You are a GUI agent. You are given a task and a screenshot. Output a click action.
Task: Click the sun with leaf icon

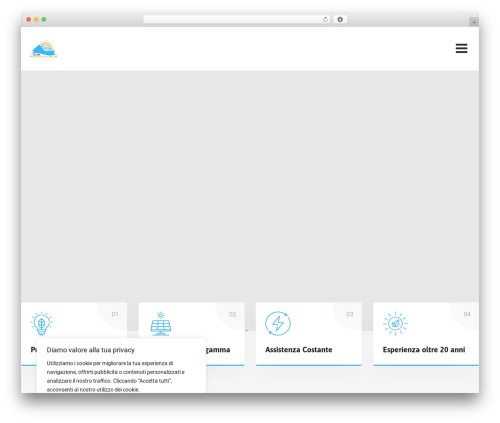395,323
